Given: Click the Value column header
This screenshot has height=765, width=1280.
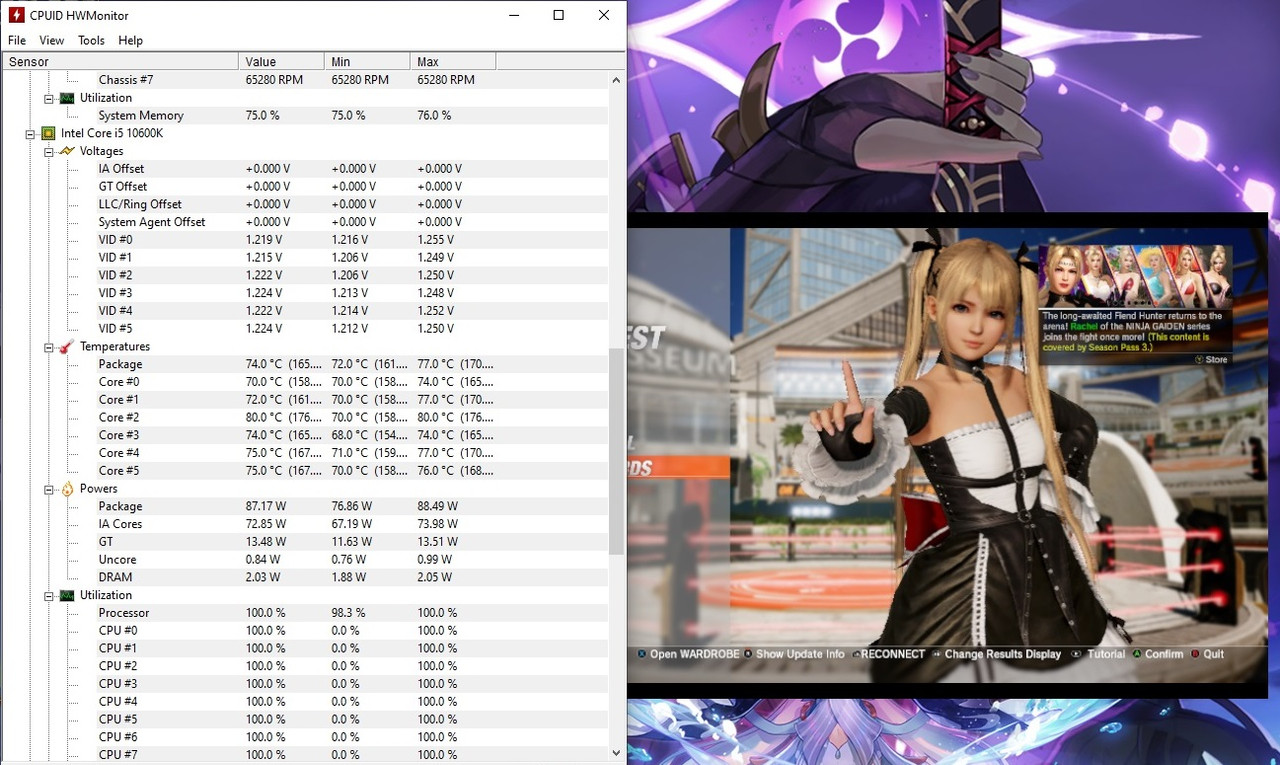Looking at the screenshot, I should pos(282,62).
